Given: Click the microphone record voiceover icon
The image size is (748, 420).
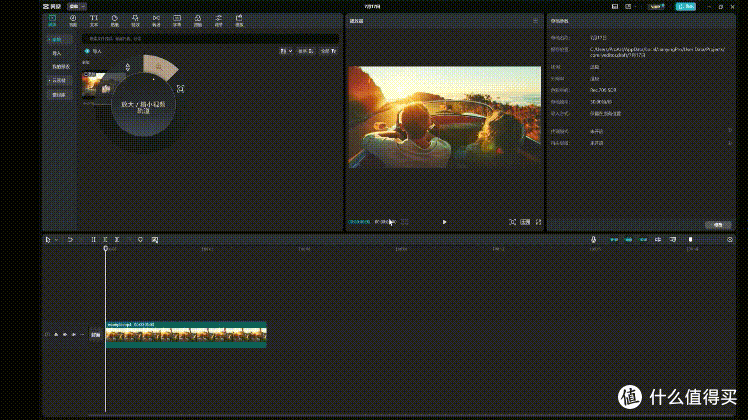Looking at the screenshot, I should 593,240.
